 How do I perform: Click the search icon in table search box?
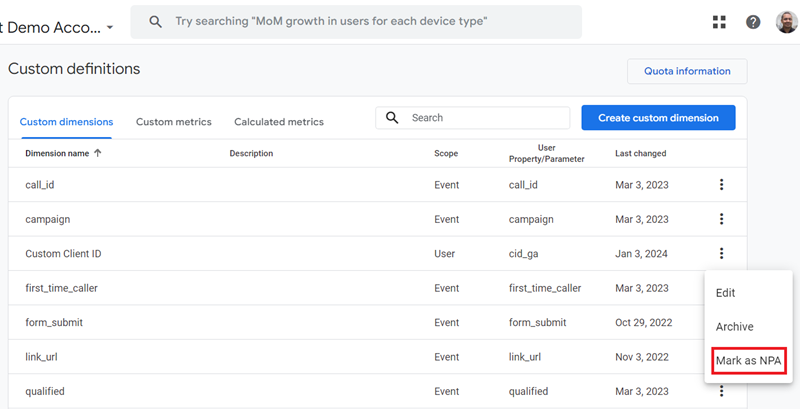(392, 118)
